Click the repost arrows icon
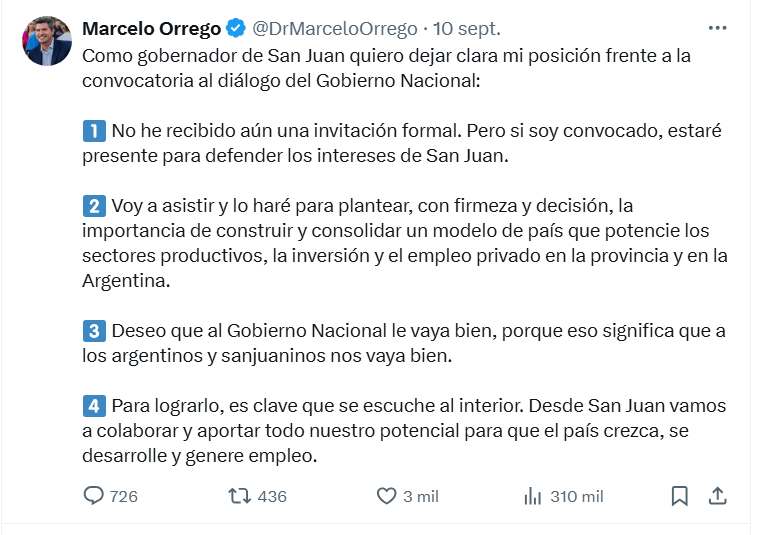 [x=239, y=496]
